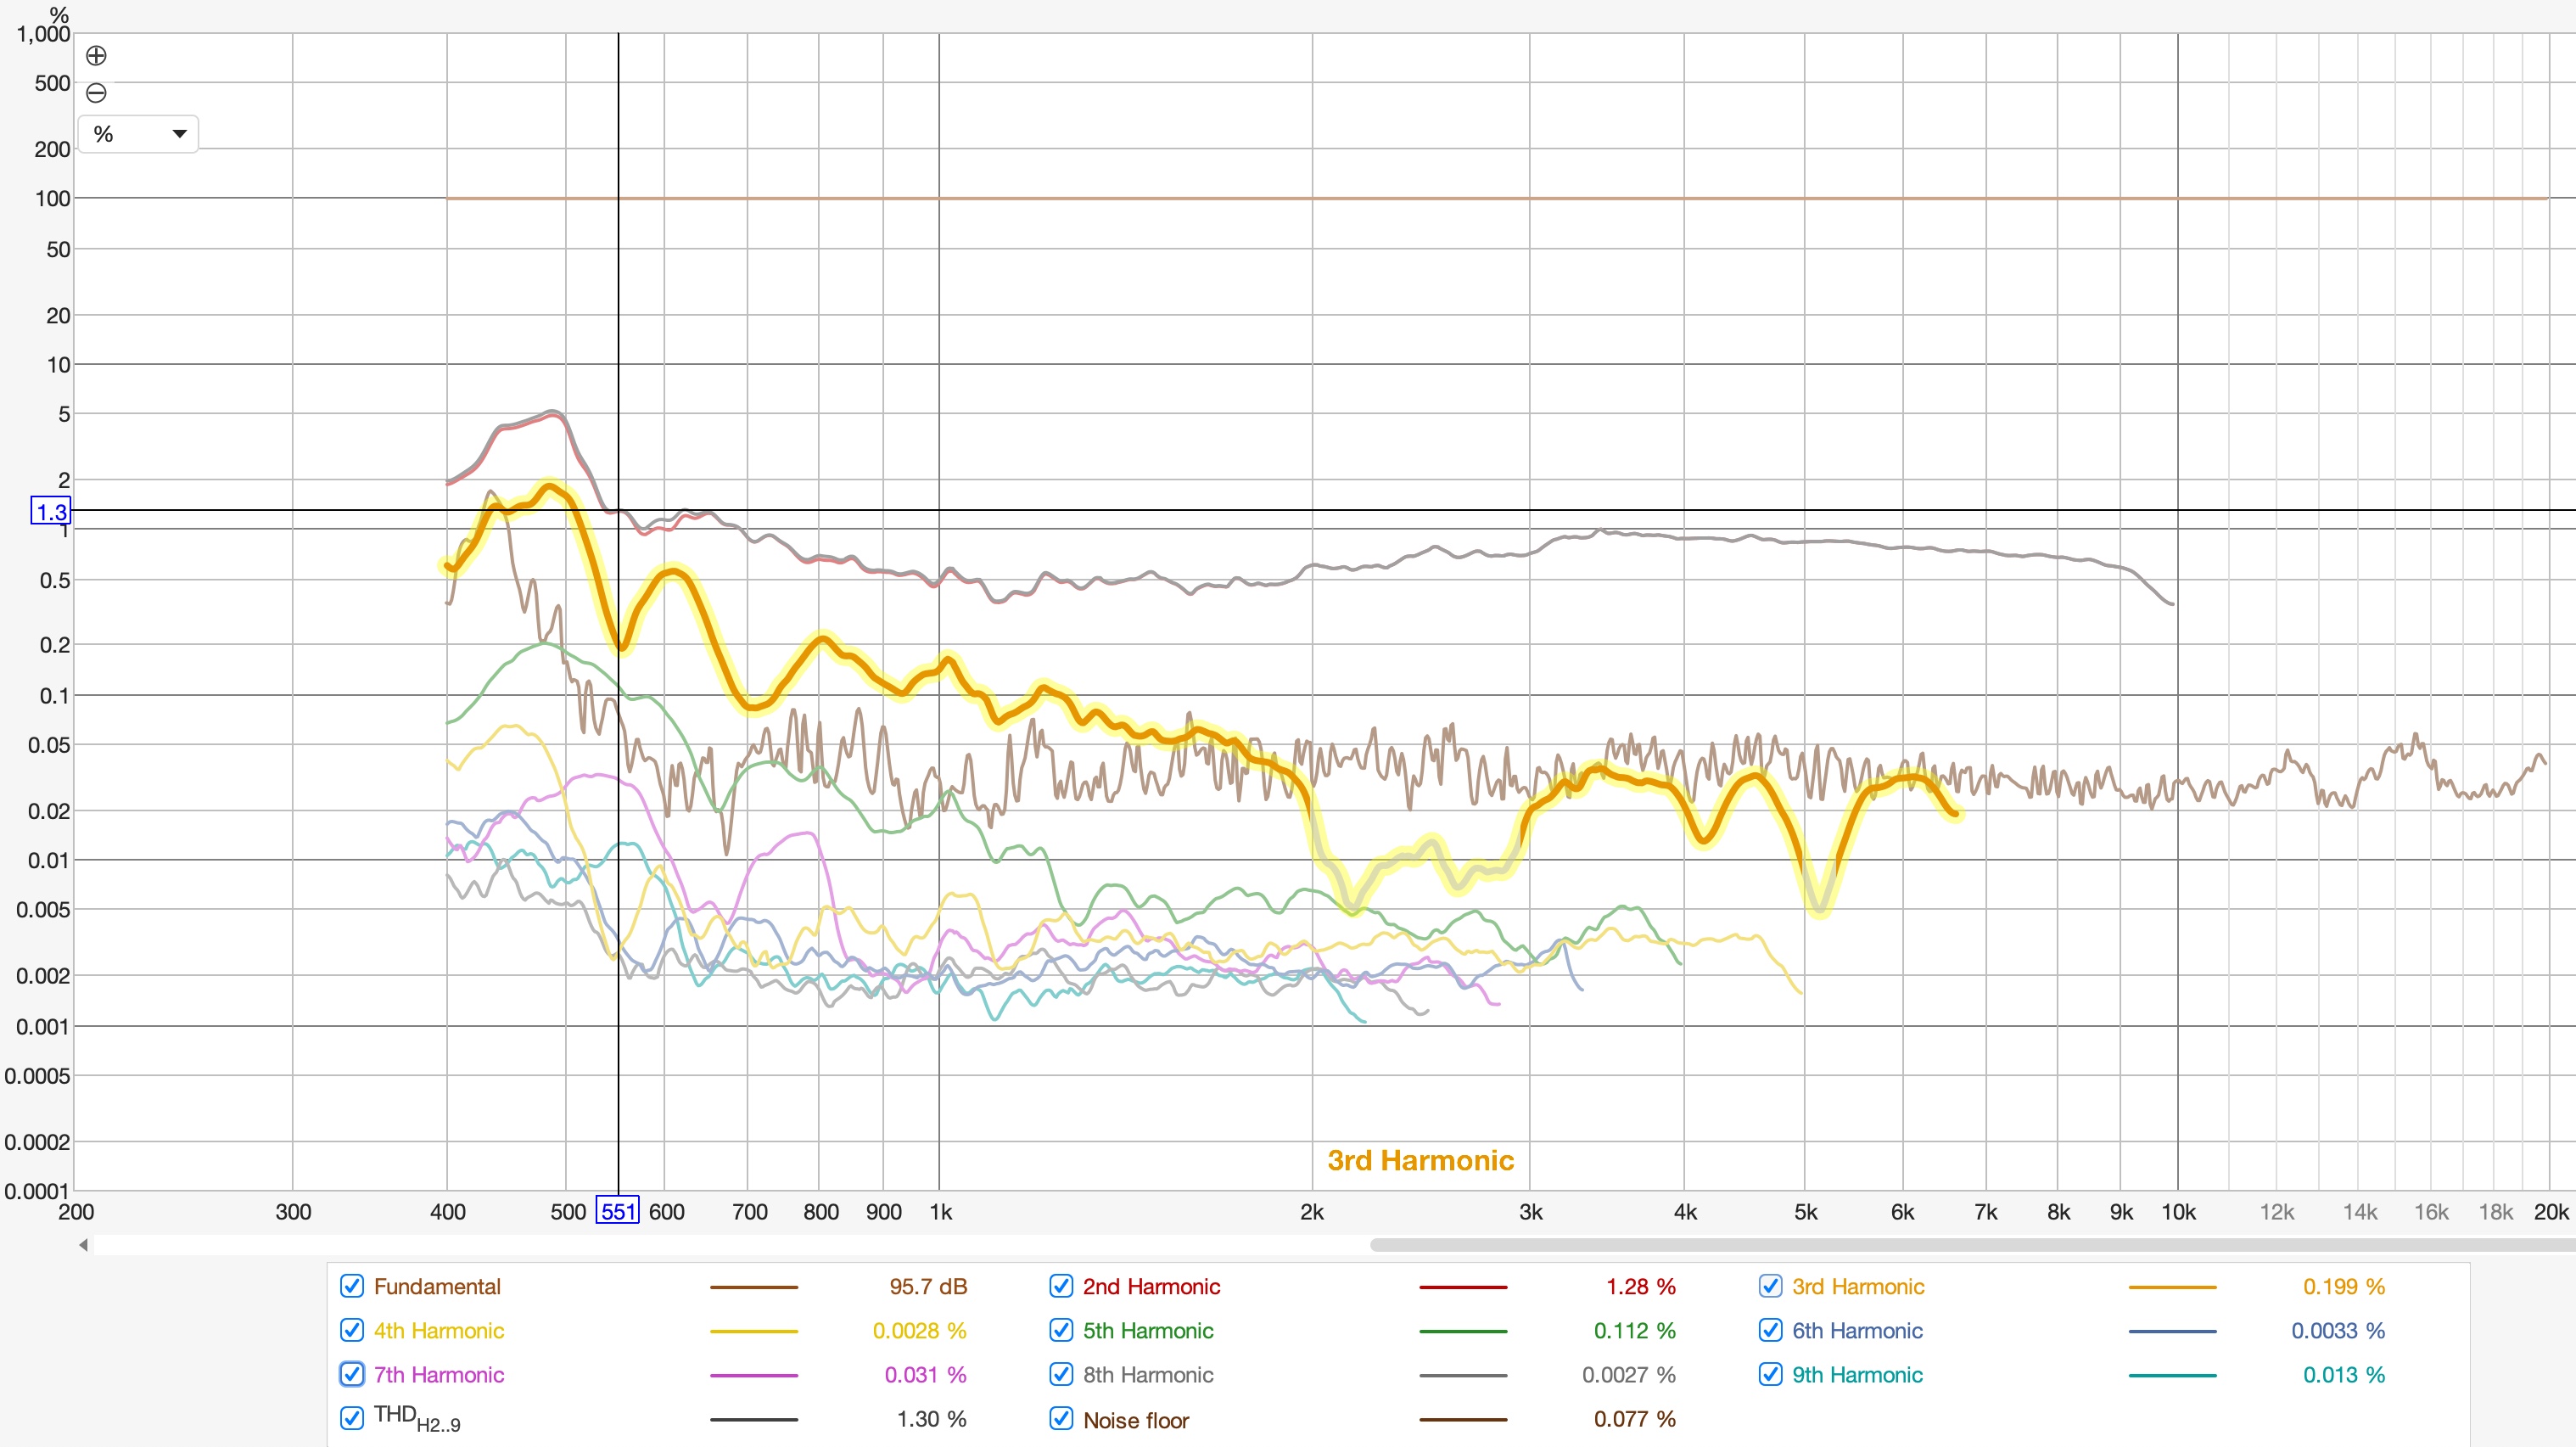
Task: Toggle the 5th Harmonic checkbox
Action: pos(1061,1330)
